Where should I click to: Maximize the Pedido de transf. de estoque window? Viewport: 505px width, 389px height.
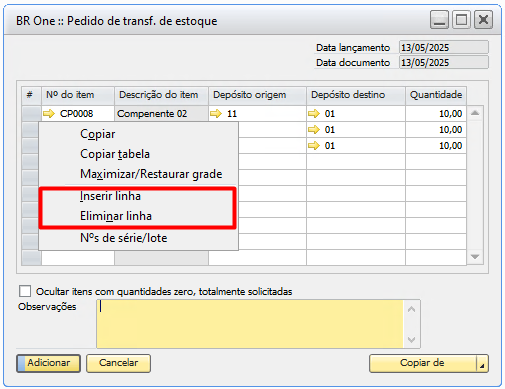tap(461, 20)
